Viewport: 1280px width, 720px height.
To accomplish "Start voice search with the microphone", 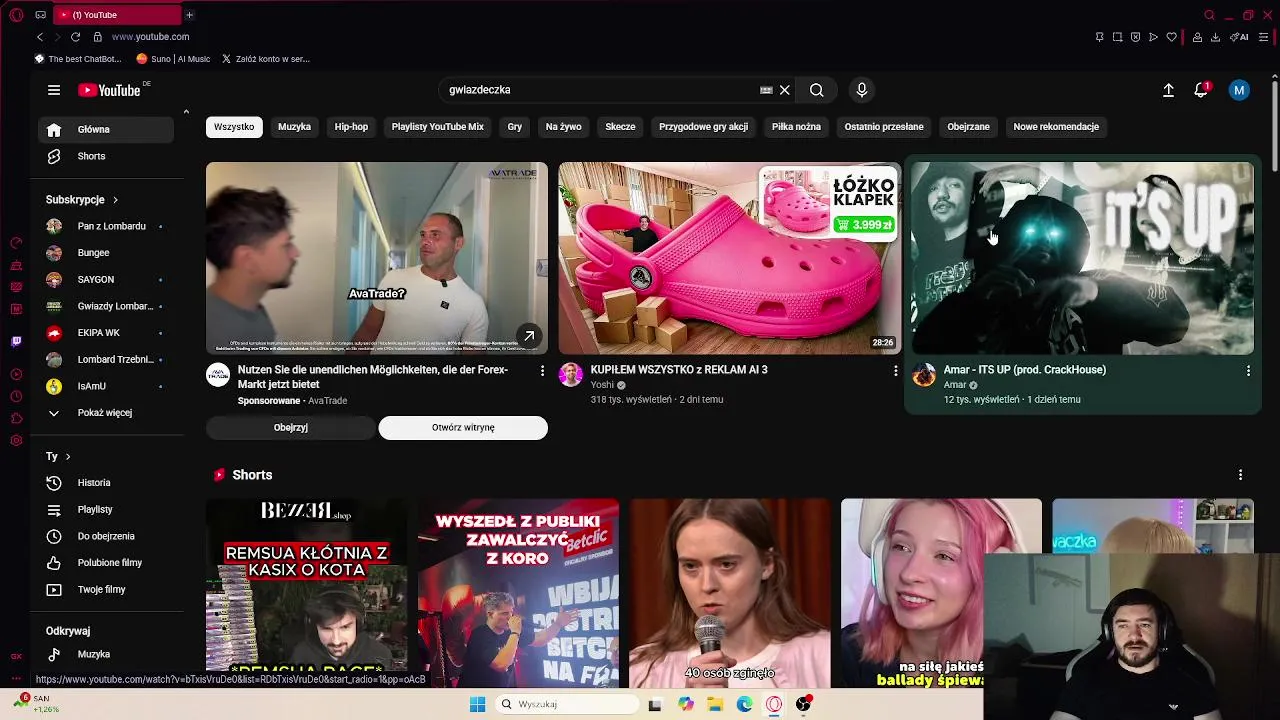I will pyautogui.click(x=862, y=90).
